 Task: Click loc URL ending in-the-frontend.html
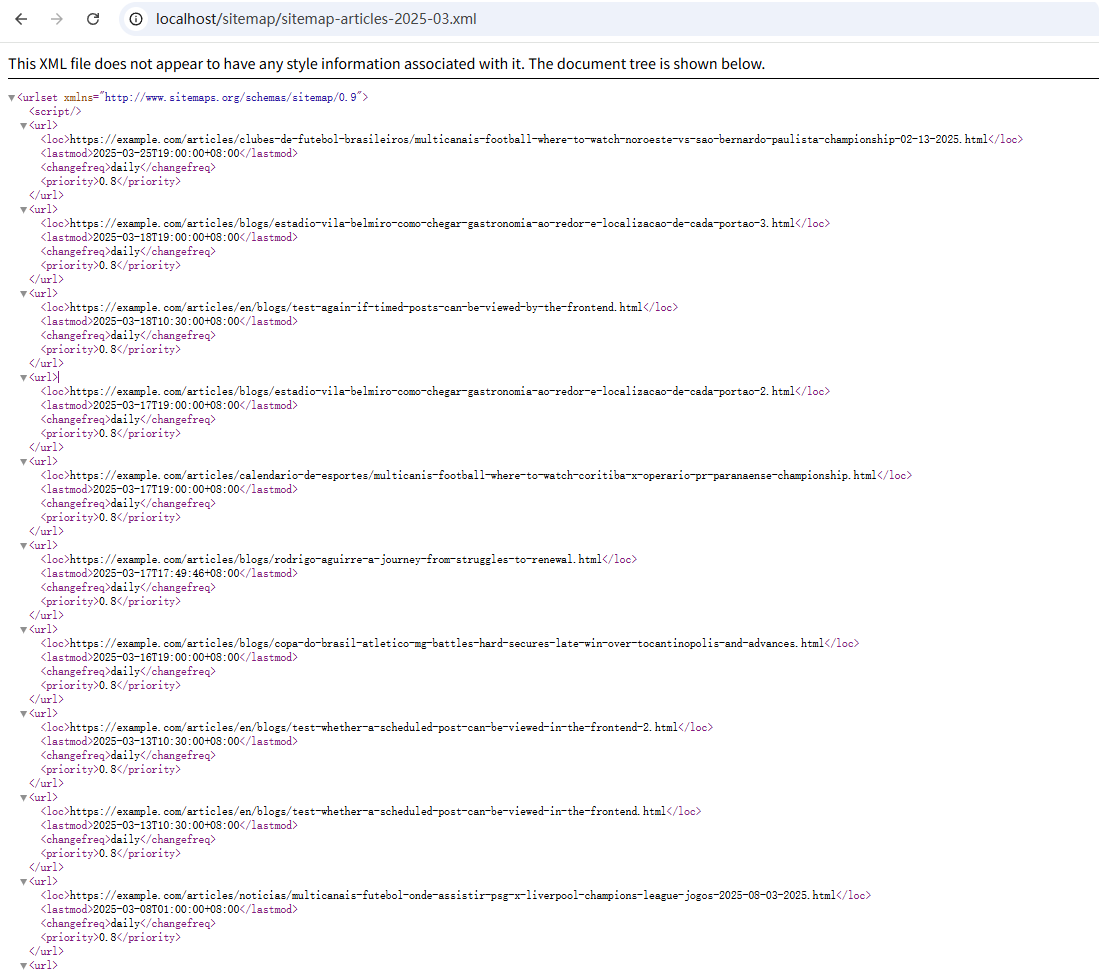click(x=368, y=812)
